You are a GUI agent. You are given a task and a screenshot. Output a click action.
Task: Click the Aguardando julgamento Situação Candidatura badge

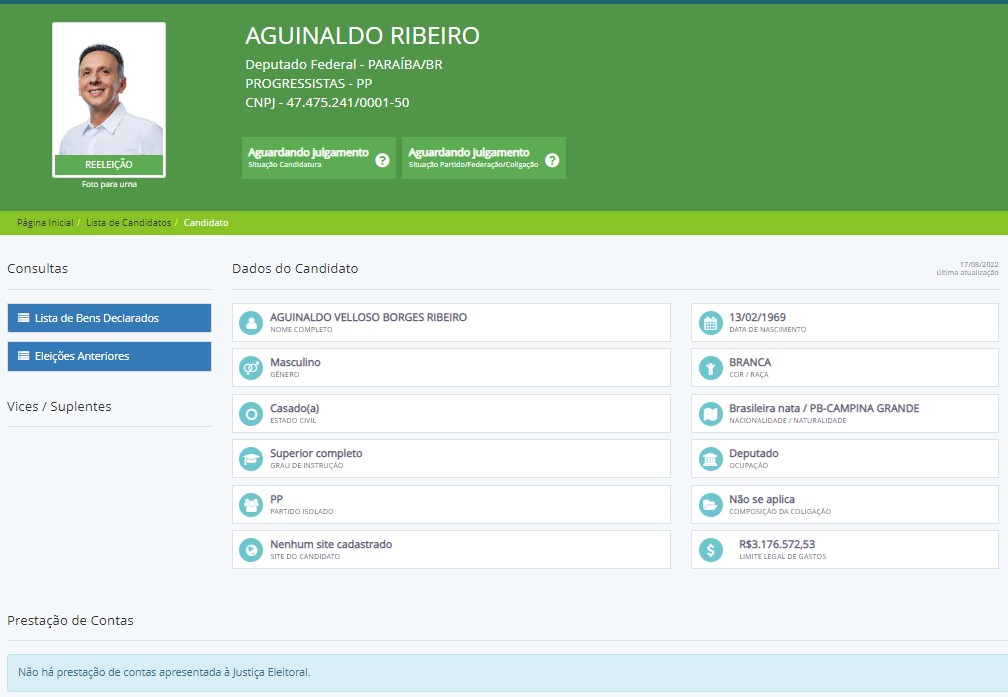coord(308,158)
